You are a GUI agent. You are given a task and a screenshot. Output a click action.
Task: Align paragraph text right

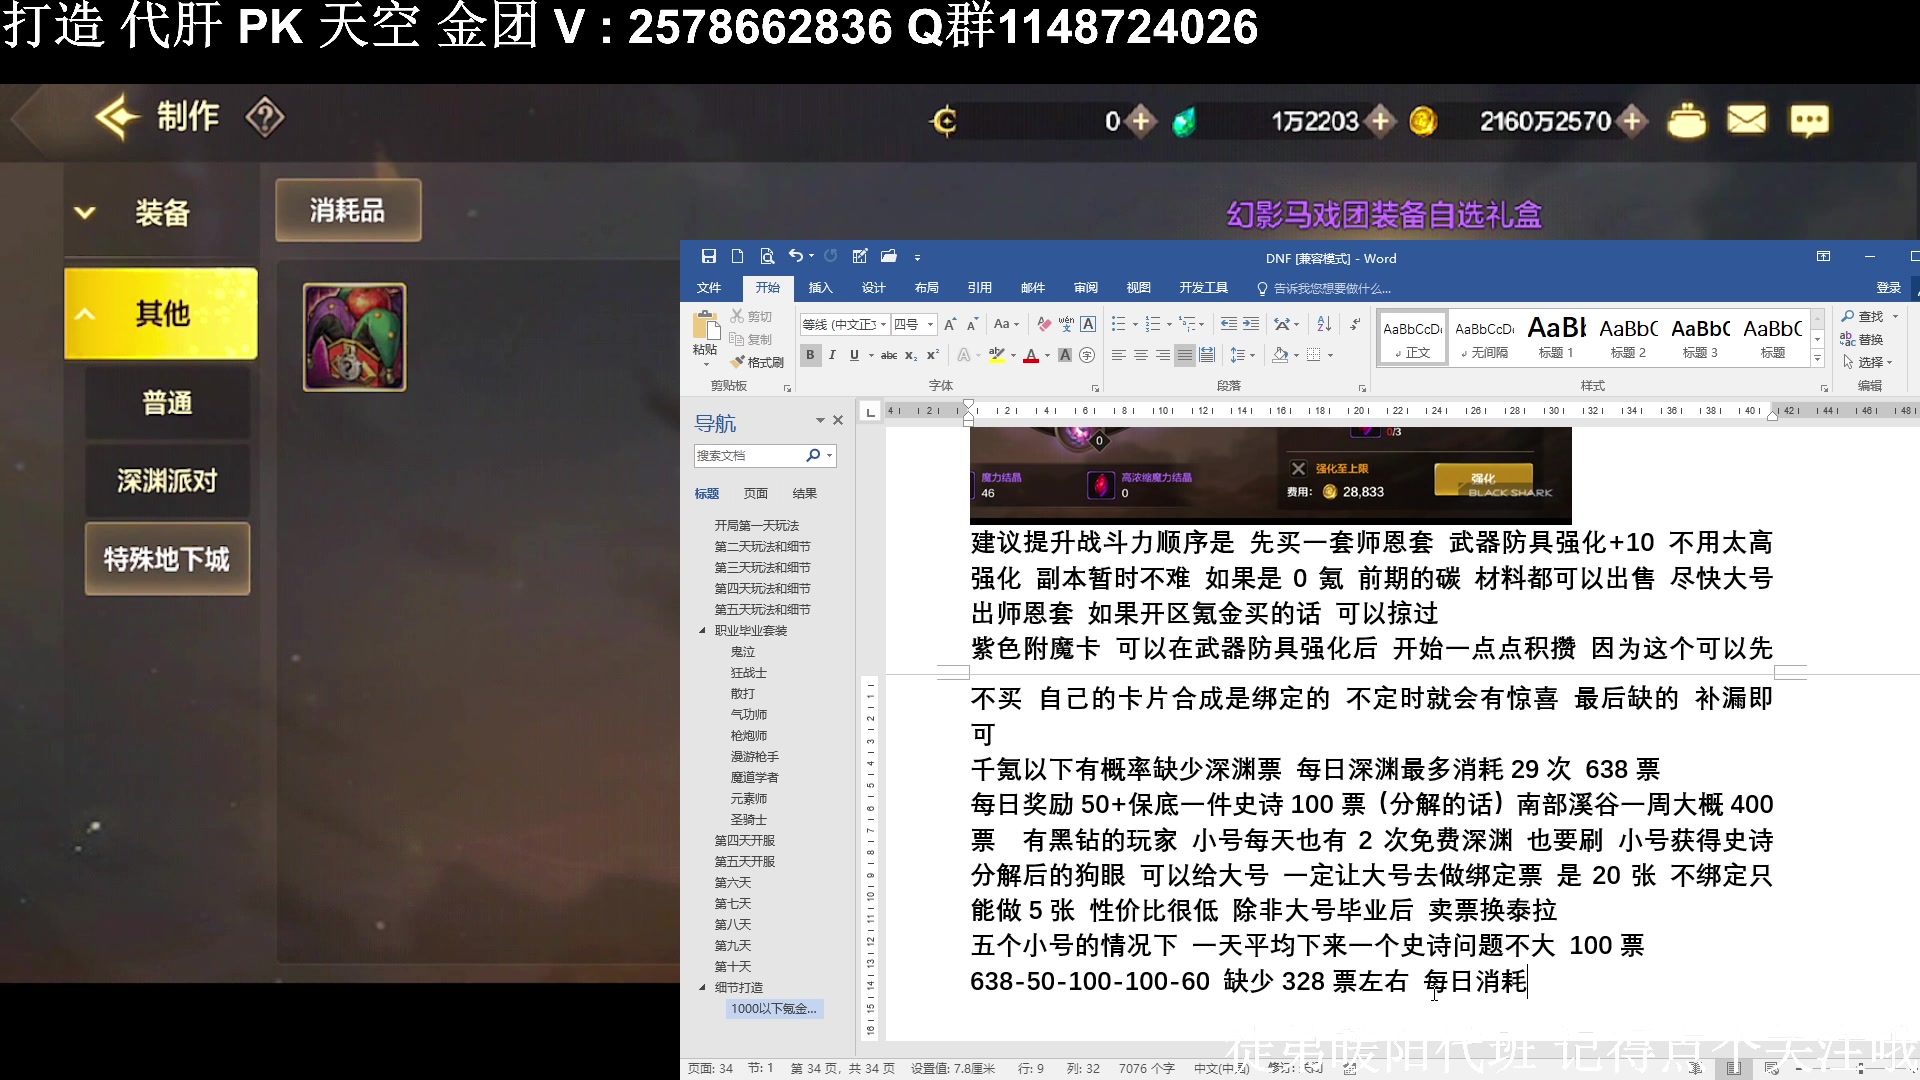1163,355
